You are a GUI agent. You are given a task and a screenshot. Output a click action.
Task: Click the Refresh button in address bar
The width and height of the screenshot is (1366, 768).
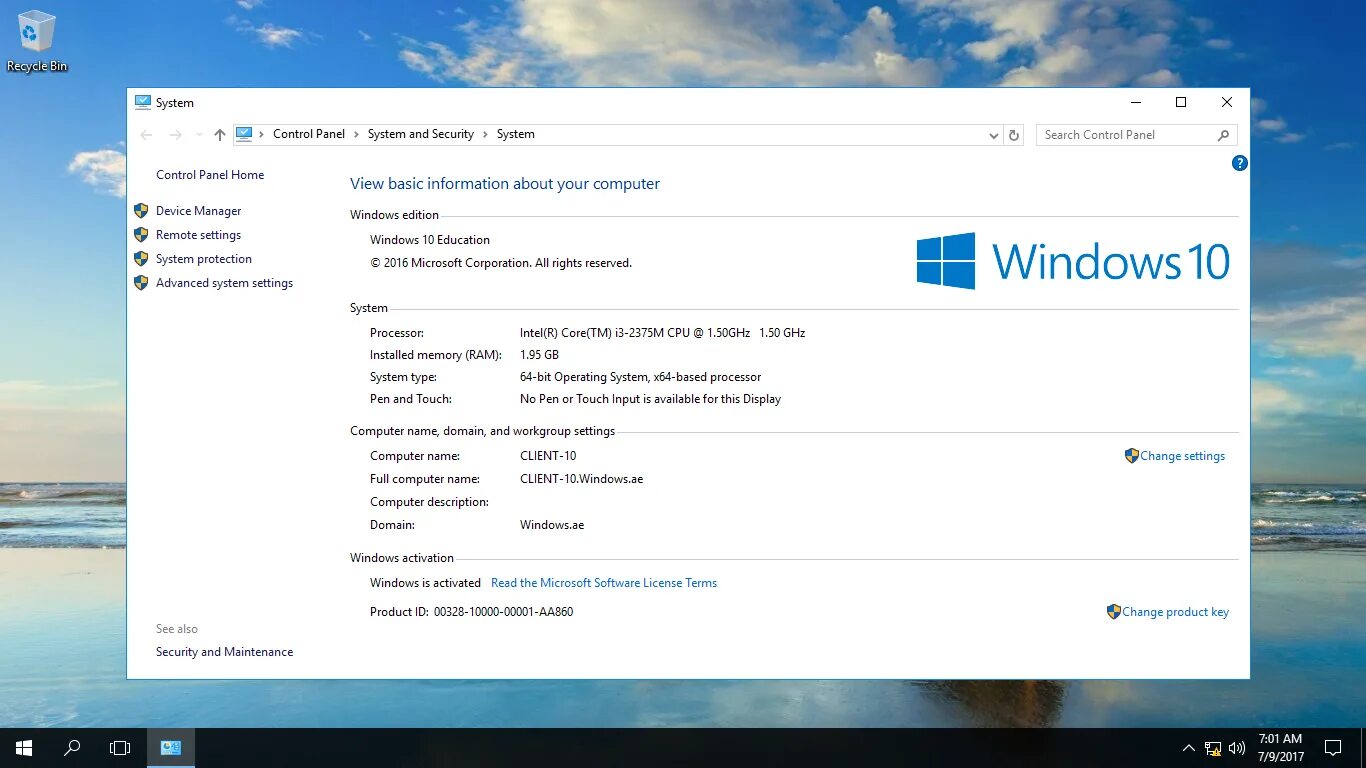click(x=1014, y=135)
